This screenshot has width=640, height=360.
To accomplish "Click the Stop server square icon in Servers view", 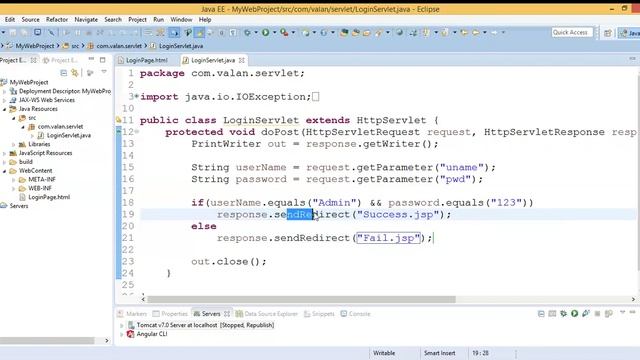I will (597, 313).
